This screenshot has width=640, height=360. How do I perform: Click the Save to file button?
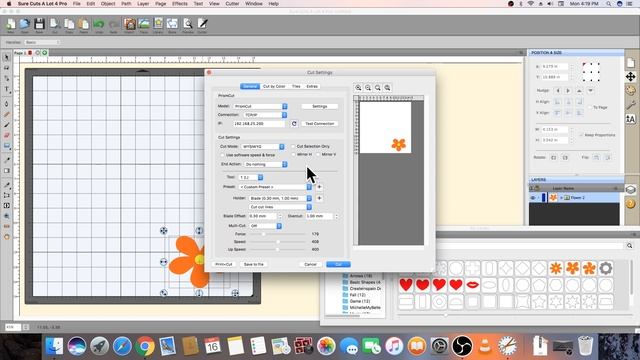[253, 264]
